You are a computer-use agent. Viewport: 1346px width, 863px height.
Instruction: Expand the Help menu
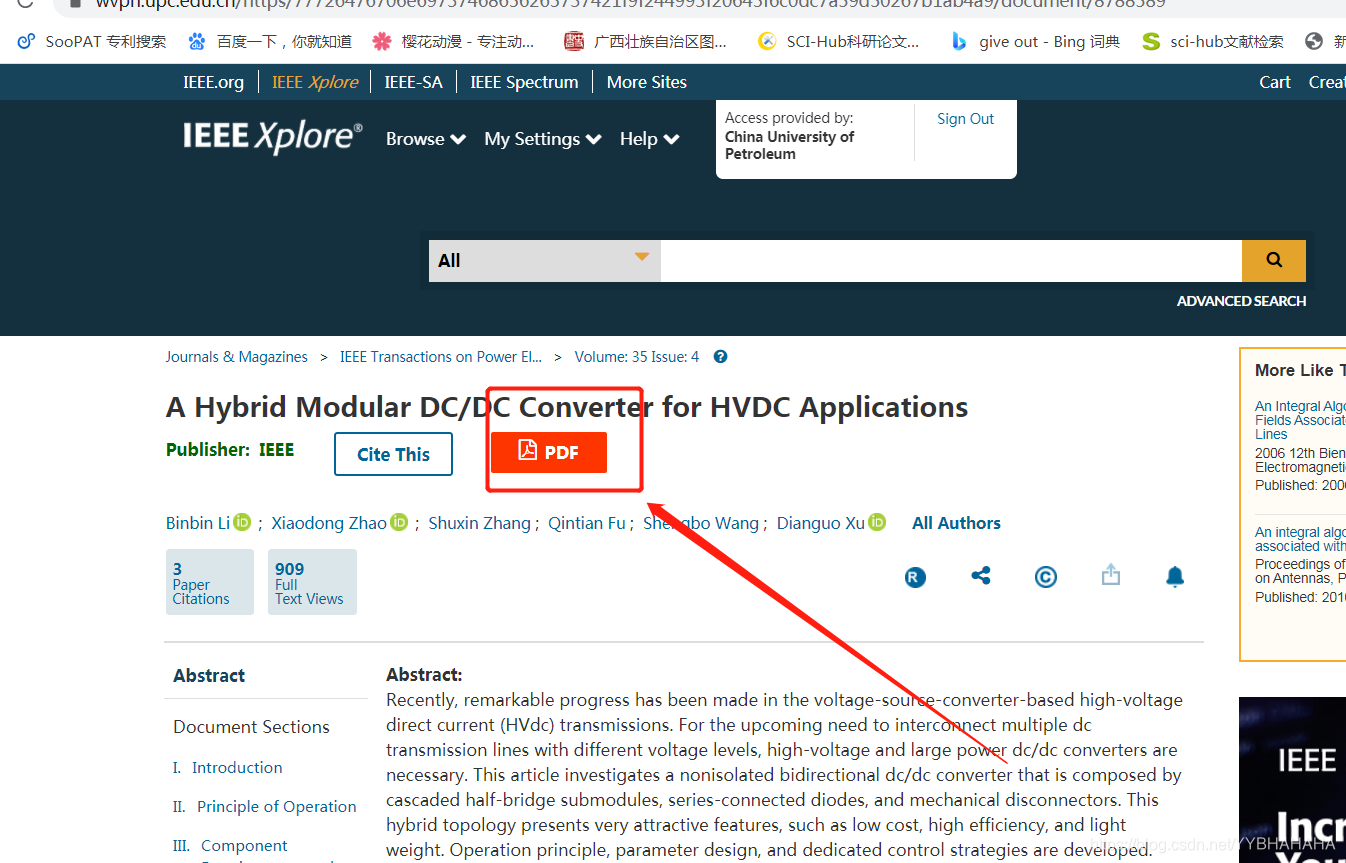pyautogui.click(x=650, y=139)
